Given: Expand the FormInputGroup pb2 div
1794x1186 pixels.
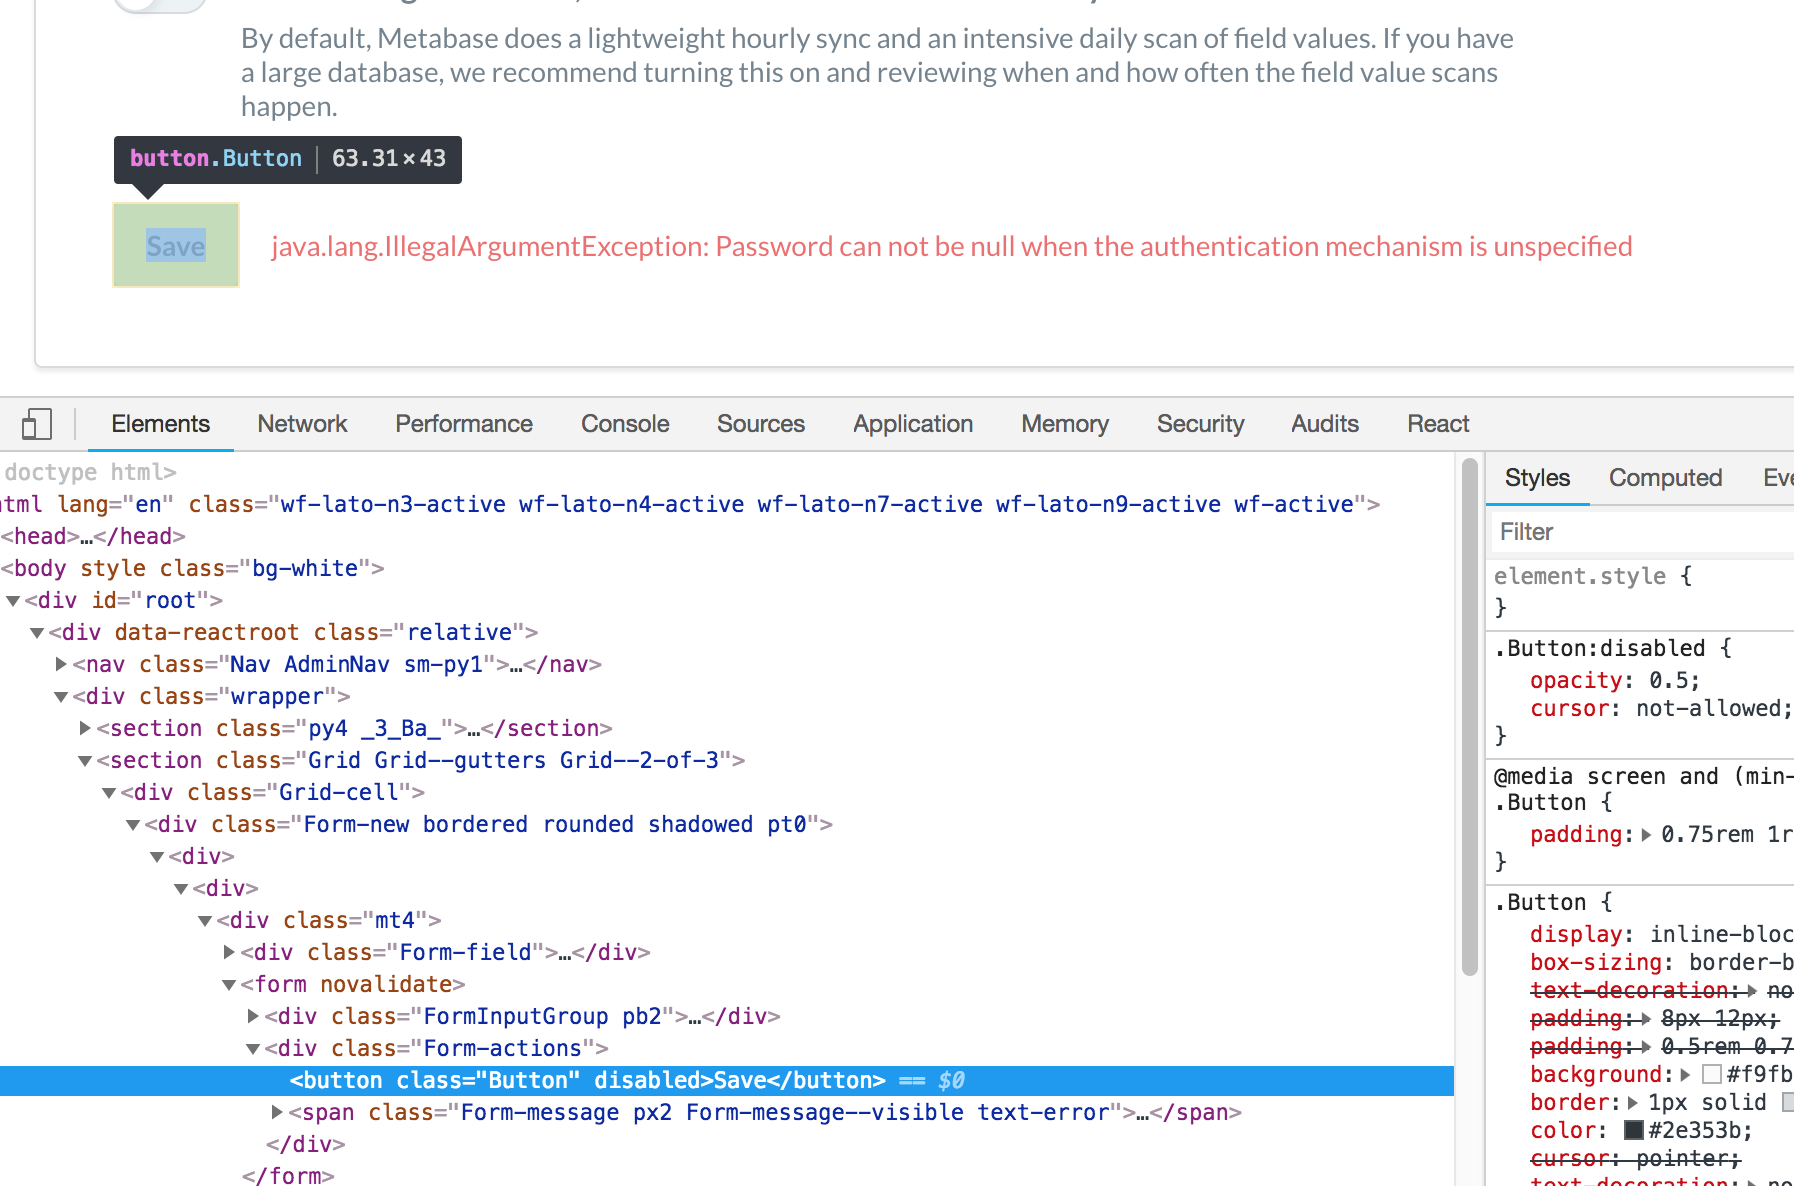Looking at the screenshot, I should pos(252,1016).
